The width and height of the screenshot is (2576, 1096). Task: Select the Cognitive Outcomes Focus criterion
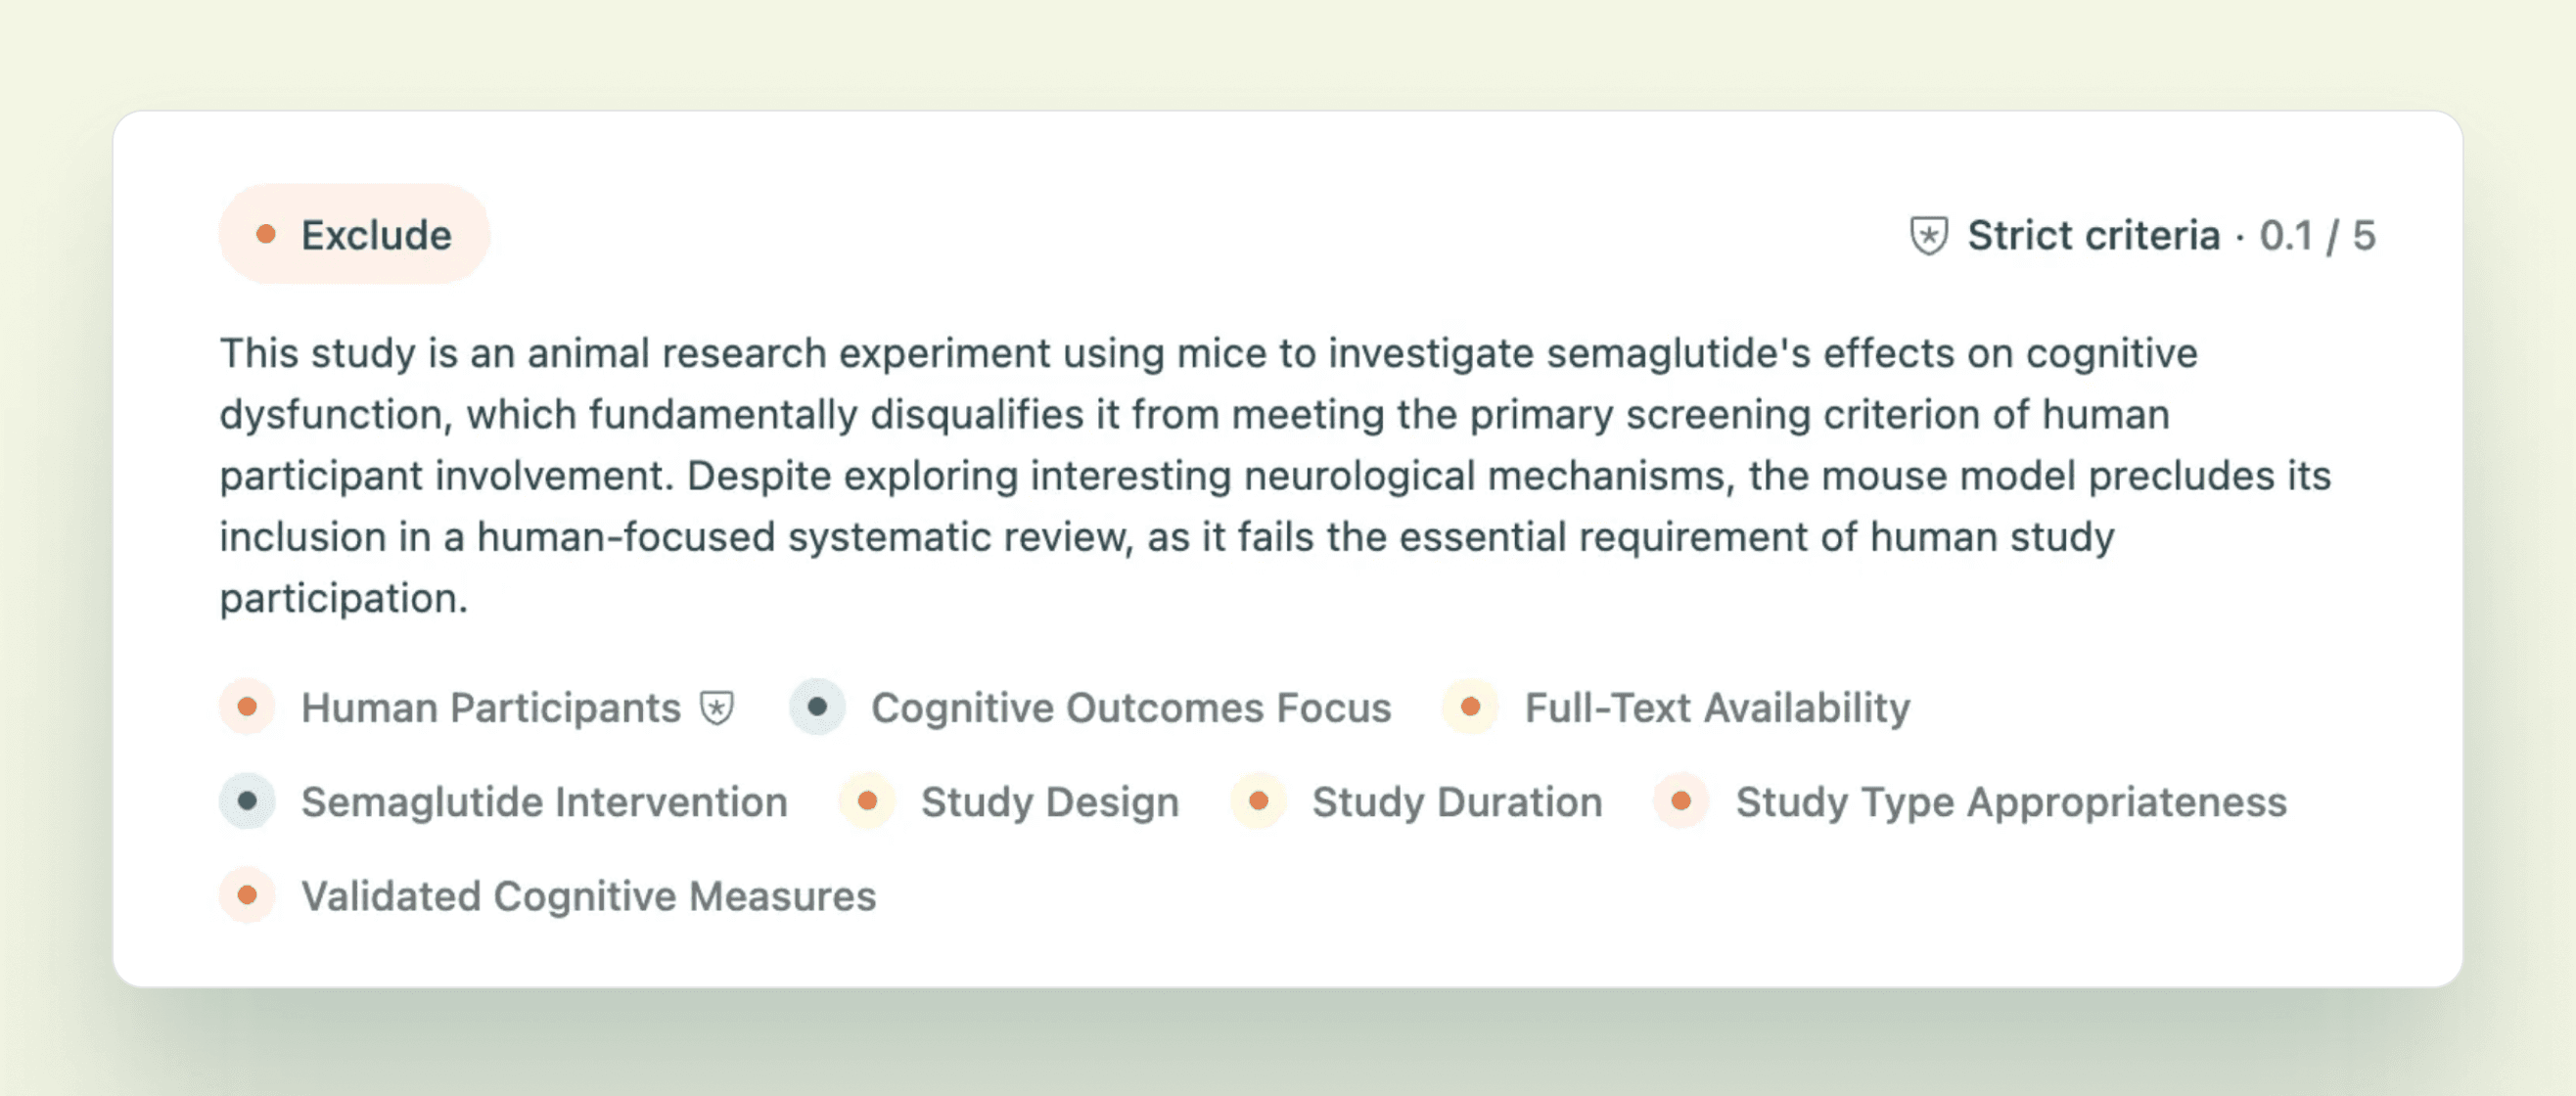coord(1130,708)
